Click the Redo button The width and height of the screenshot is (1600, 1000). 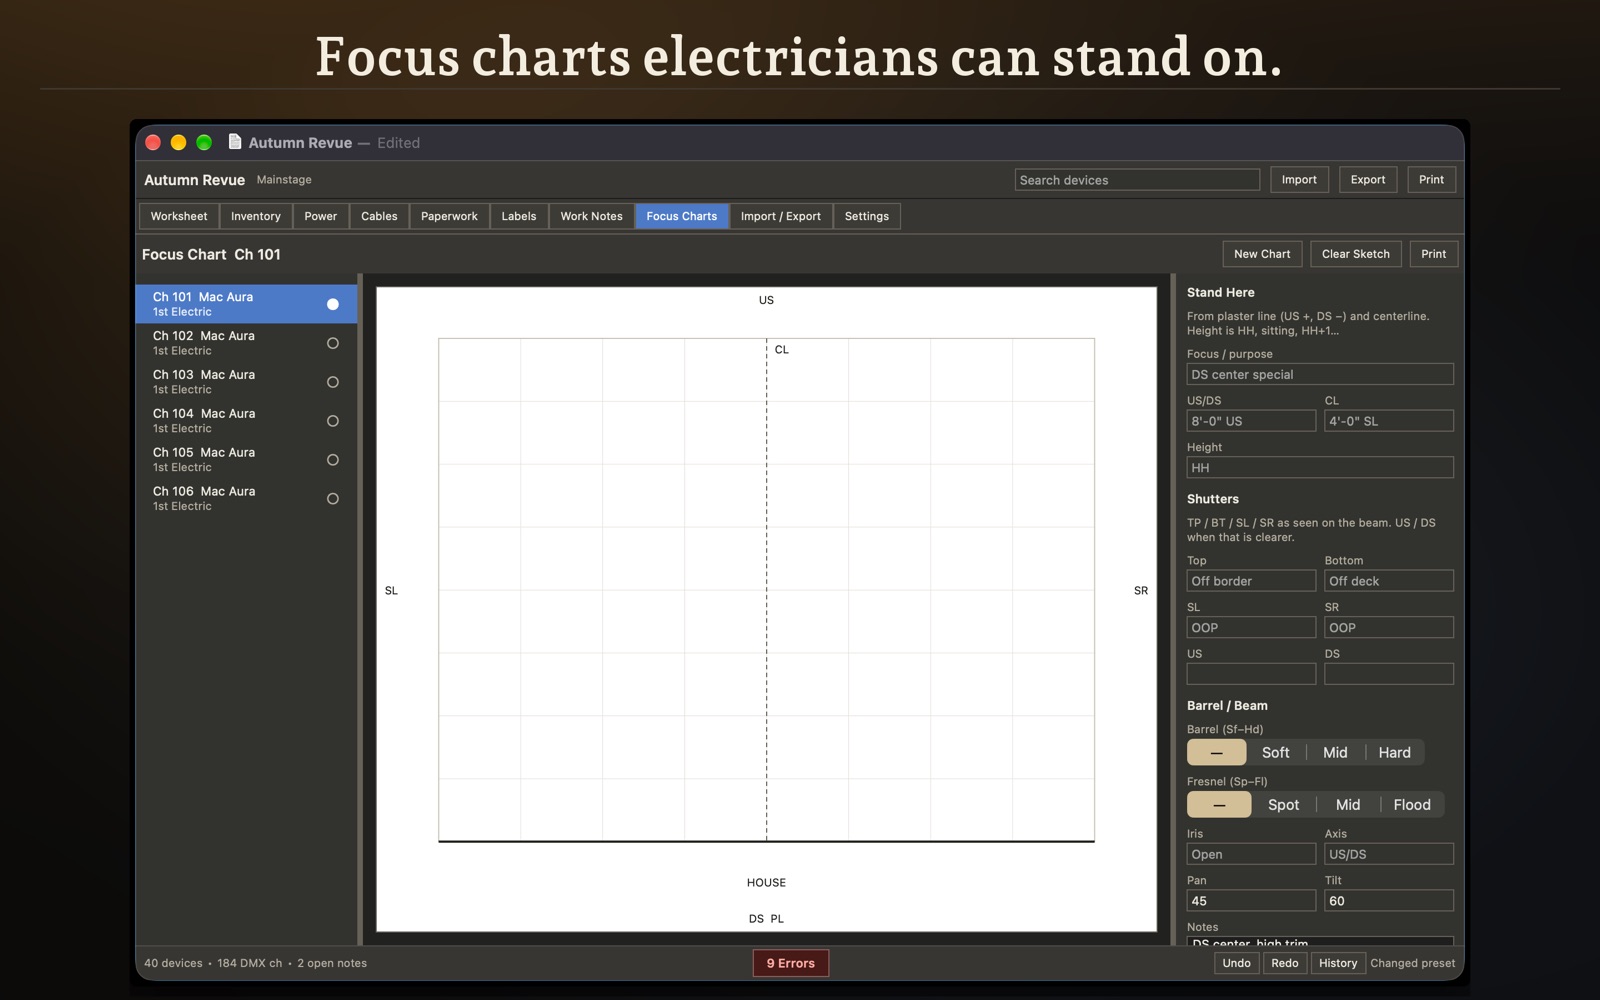(x=1285, y=963)
